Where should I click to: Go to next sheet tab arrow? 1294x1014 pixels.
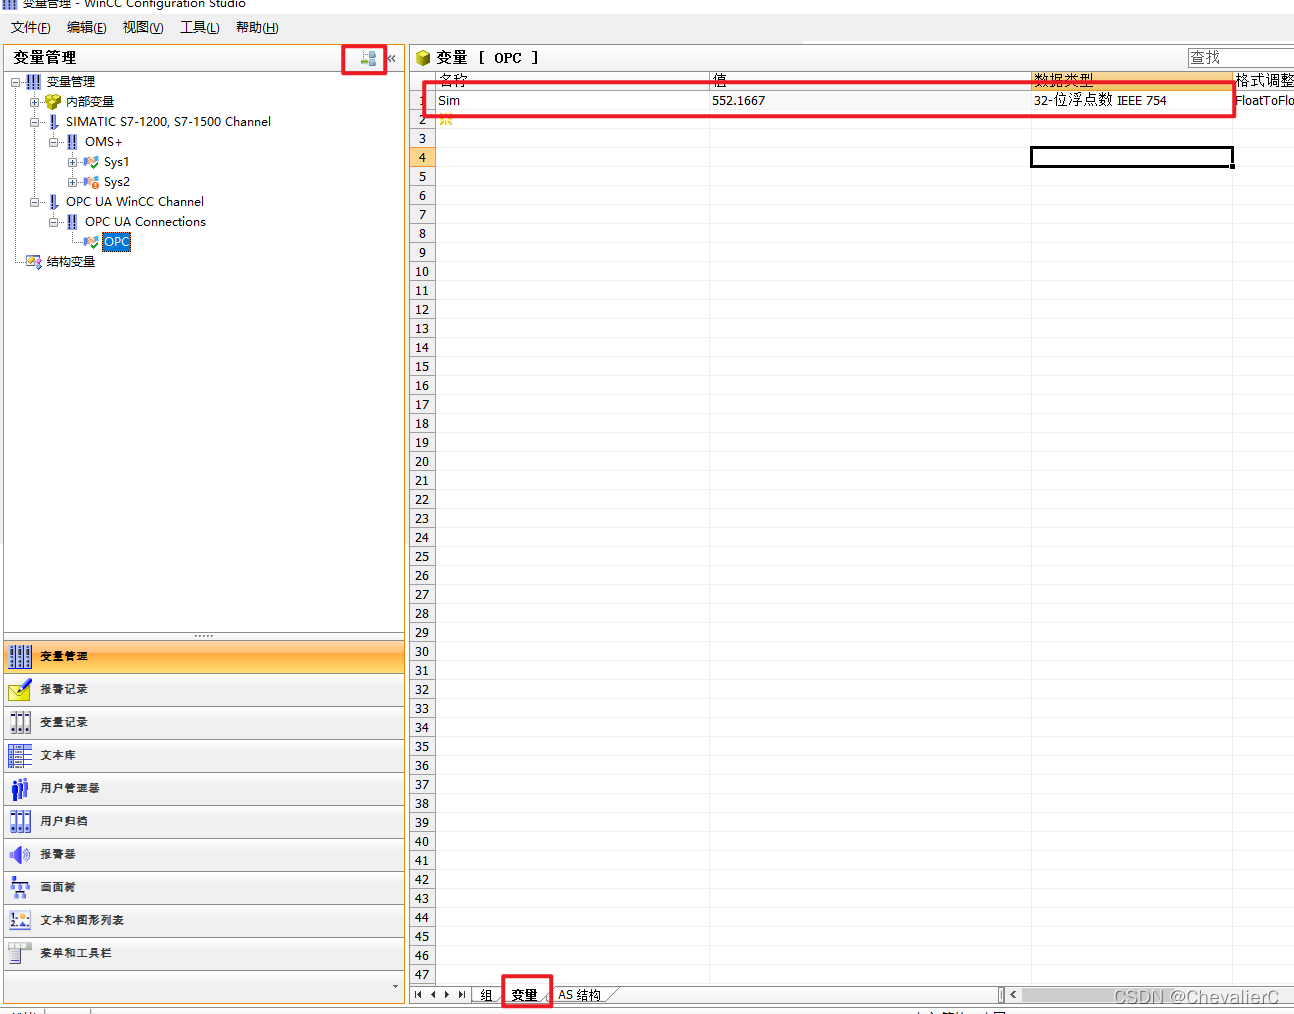(446, 995)
